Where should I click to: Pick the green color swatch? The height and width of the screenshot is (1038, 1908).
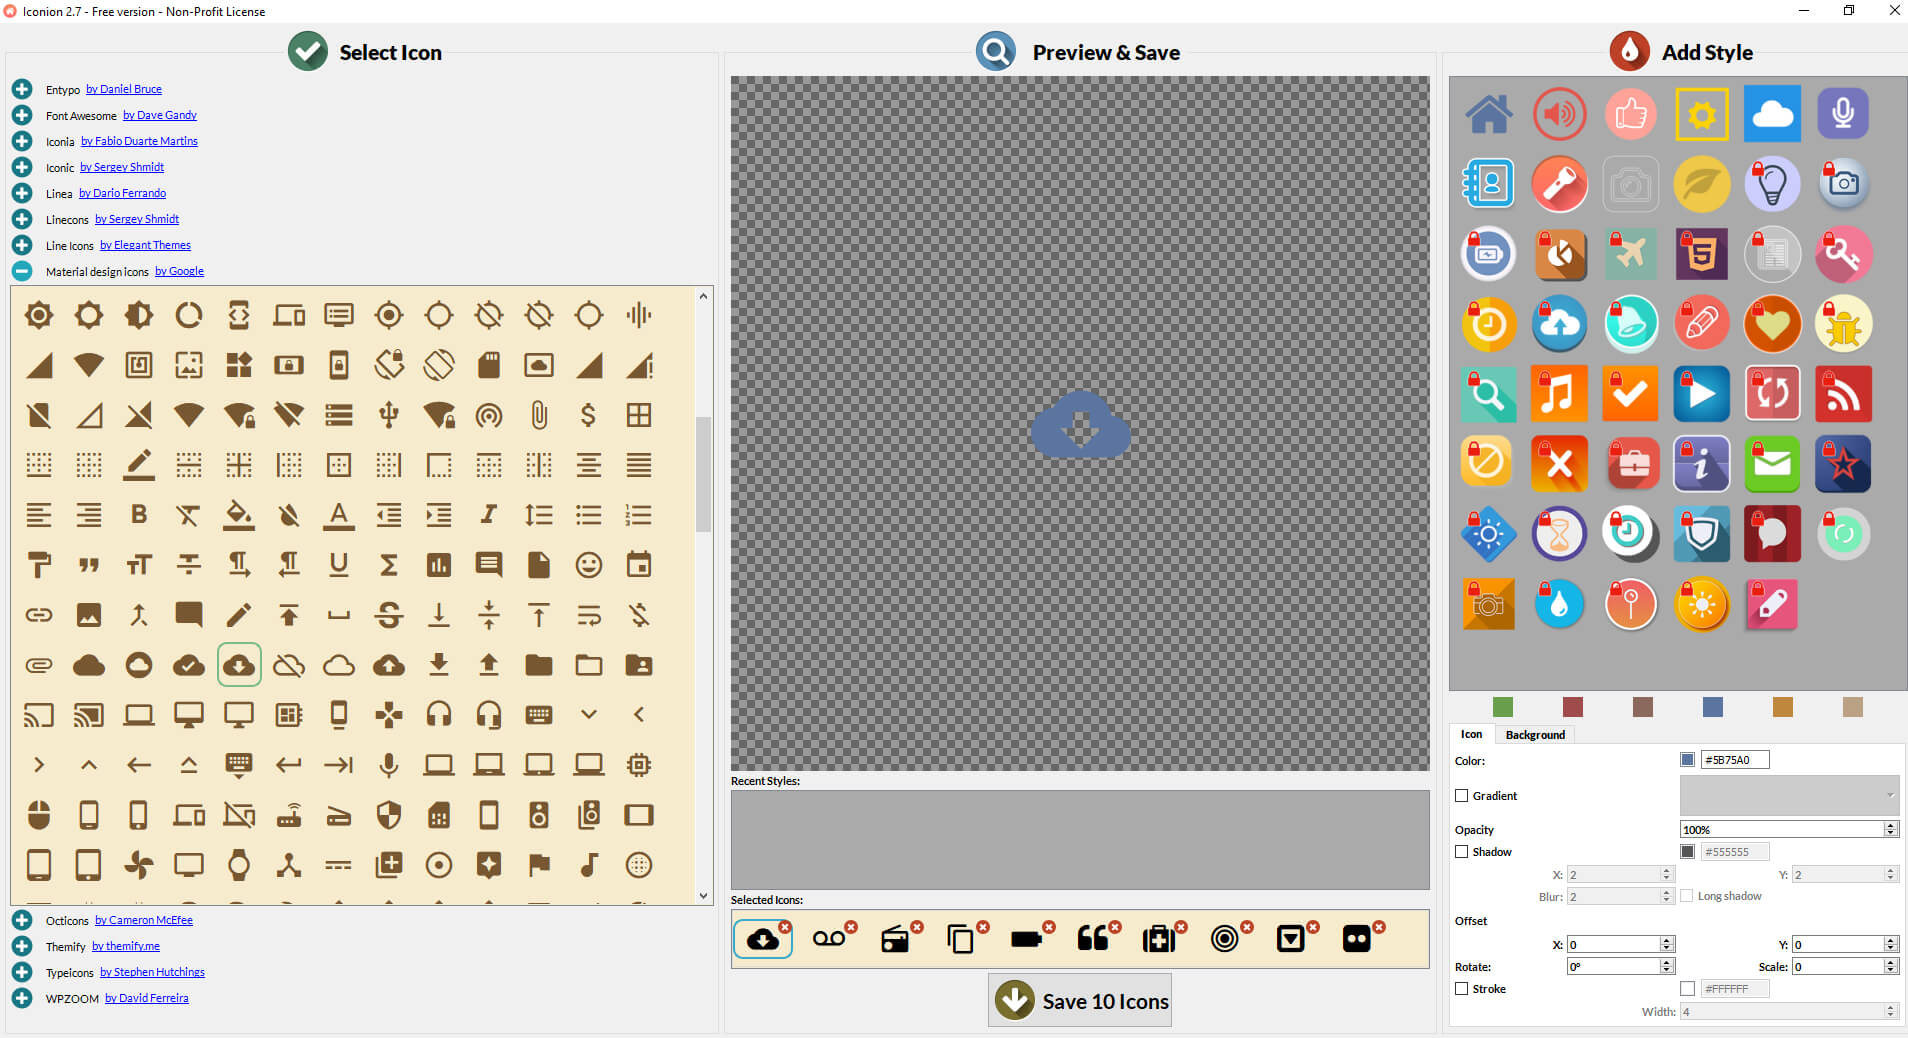pyautogui.click(x=1503, y=707)
